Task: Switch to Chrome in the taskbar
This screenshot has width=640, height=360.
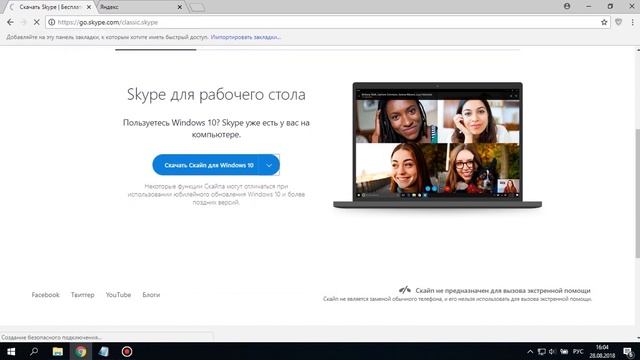Action: [x=80, y=351]
